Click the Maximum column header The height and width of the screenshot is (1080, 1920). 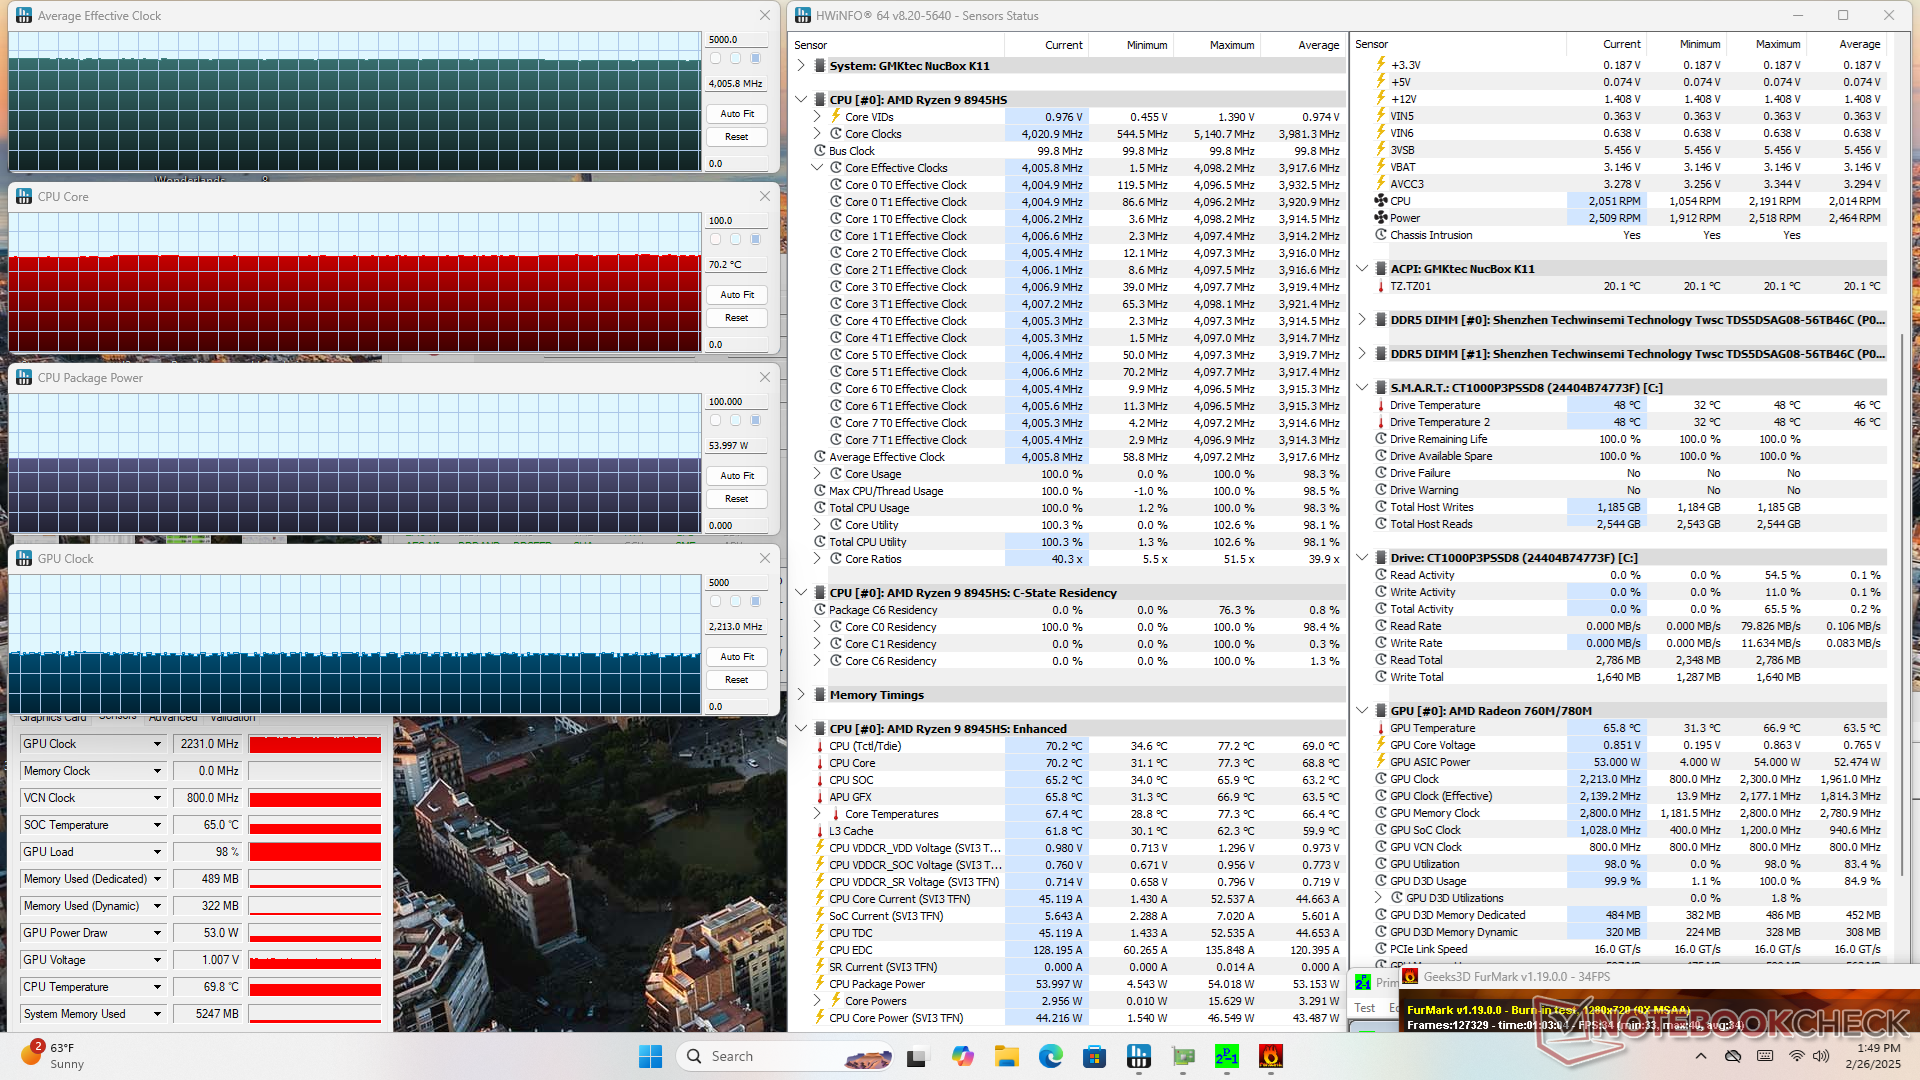1231,45
